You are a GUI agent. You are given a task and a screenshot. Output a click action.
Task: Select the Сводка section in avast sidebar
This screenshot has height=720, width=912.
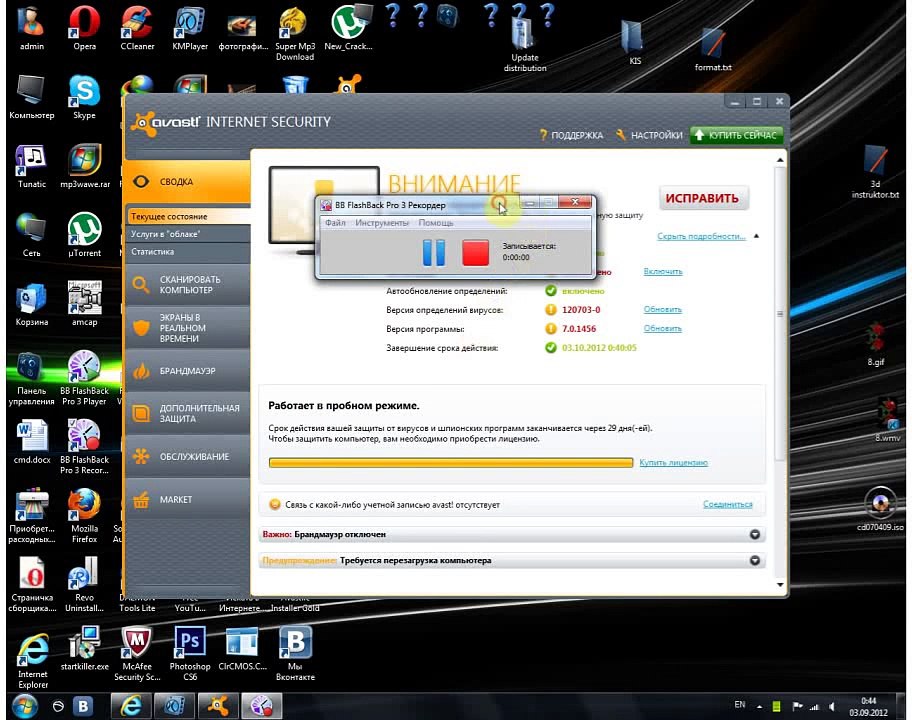coord(187,181)
